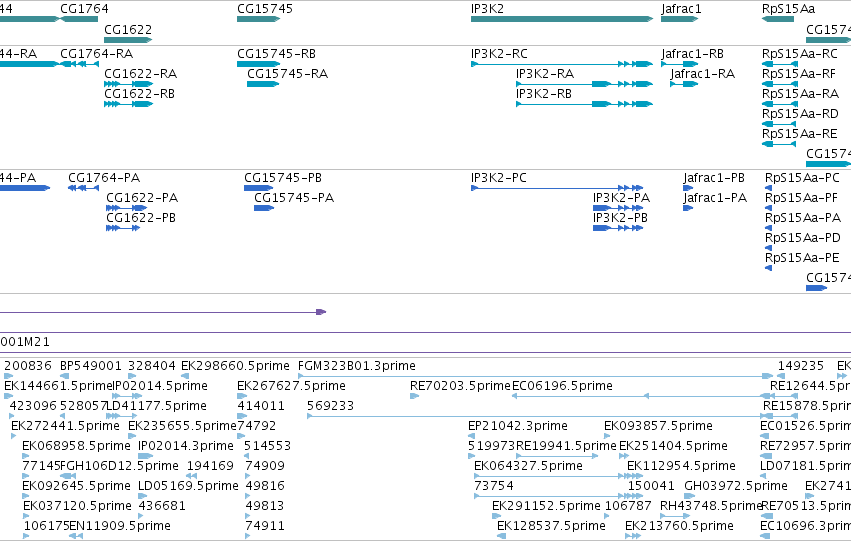
Task: Select the EP21042.3prime EST
Action: (x=472, y=436)
